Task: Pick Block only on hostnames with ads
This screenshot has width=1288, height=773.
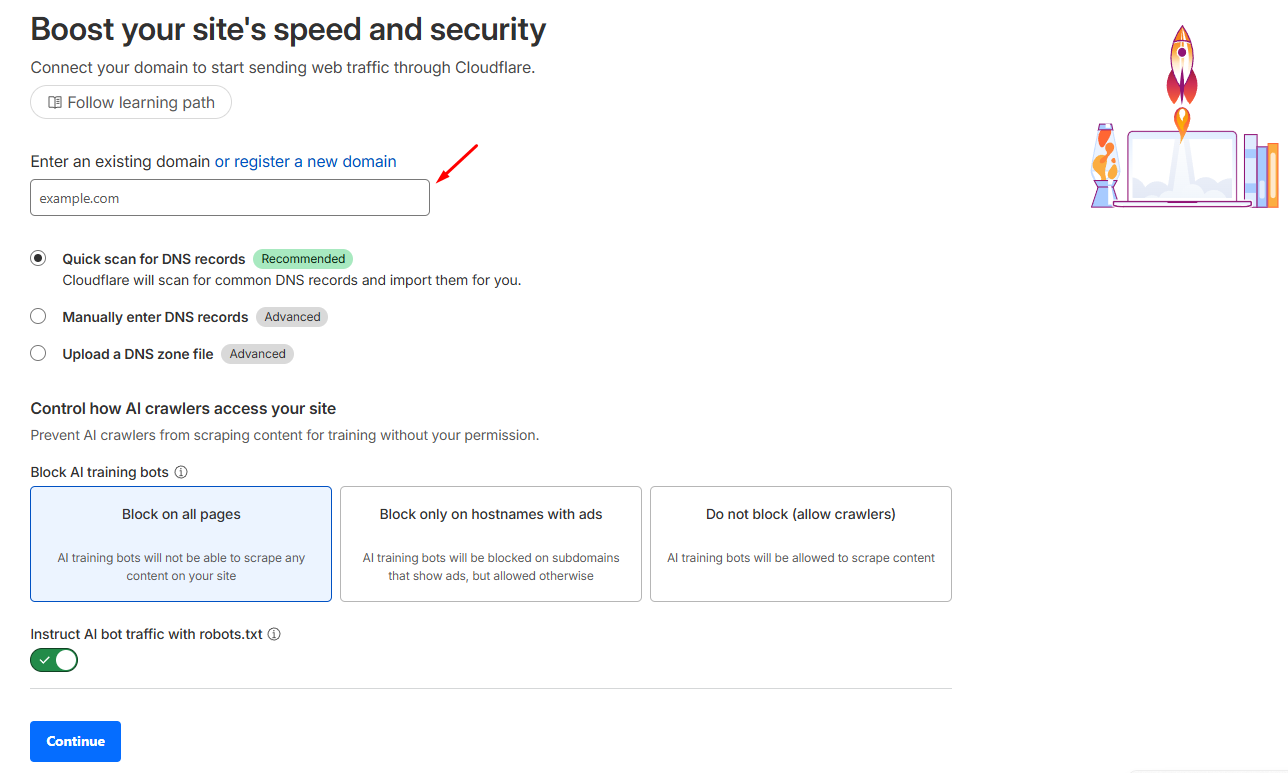Action: pos(491,544)
